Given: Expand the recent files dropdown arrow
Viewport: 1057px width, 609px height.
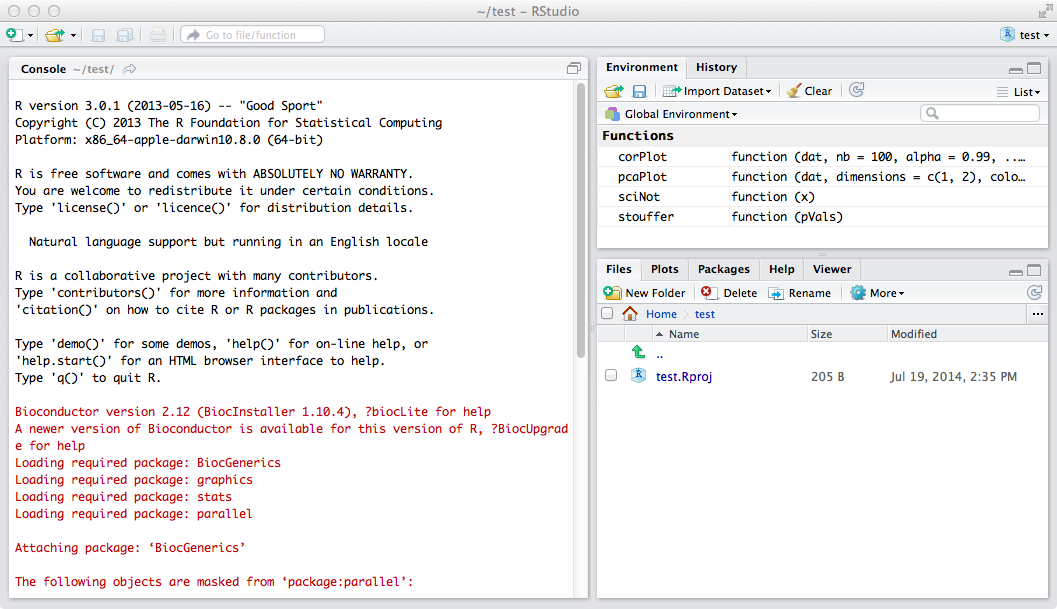Looking at the screenshot, I should coord(73,36).
